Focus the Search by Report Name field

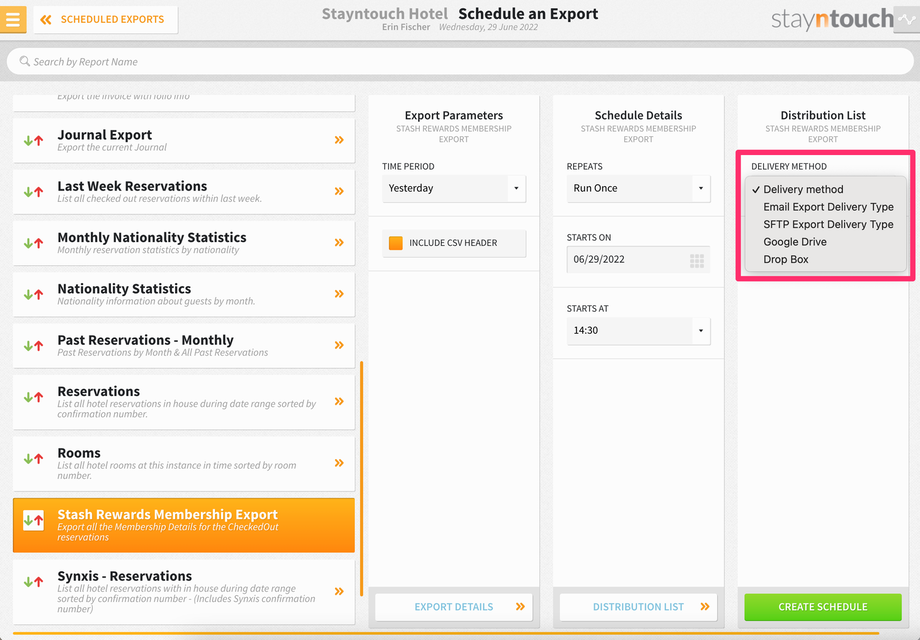coord(460,62)
